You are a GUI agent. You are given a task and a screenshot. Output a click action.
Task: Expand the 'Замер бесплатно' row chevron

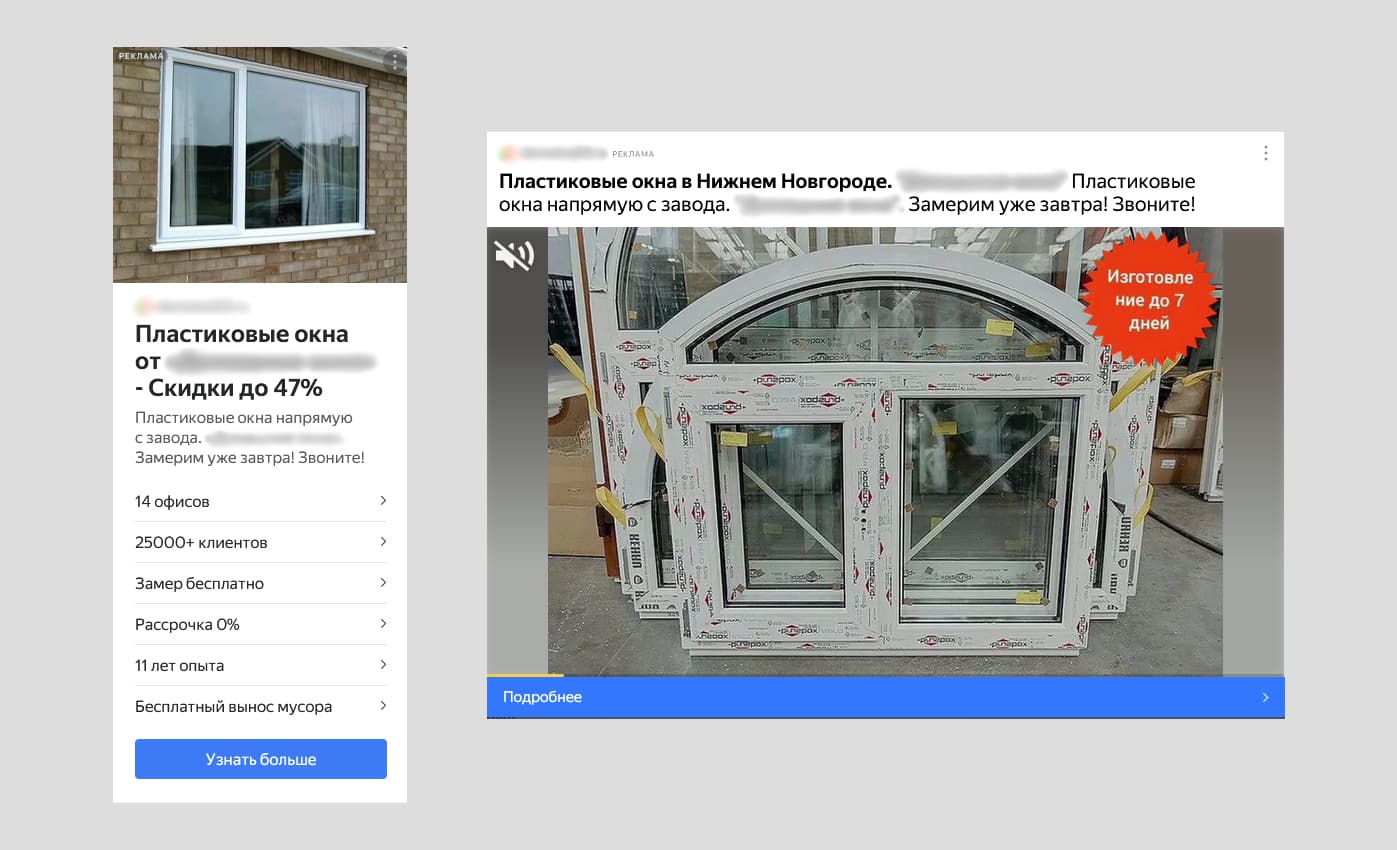pyautogui.click(x=383, y=583)
